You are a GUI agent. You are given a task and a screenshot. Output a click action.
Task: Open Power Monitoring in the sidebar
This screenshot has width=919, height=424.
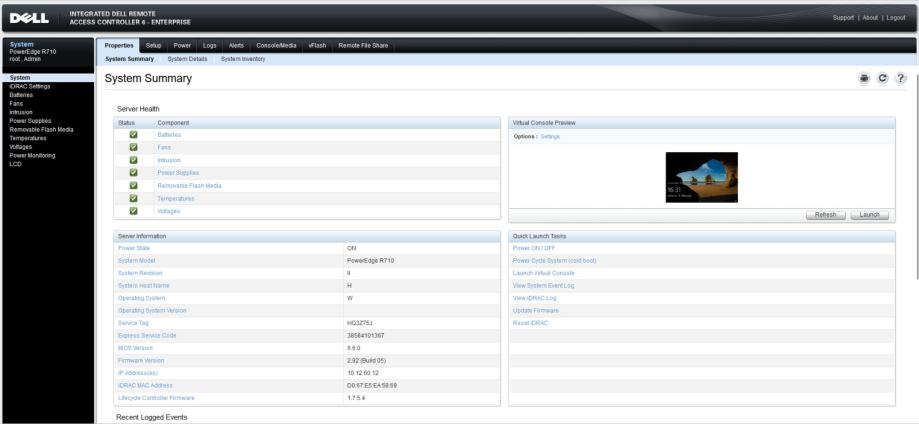[32, 156]
